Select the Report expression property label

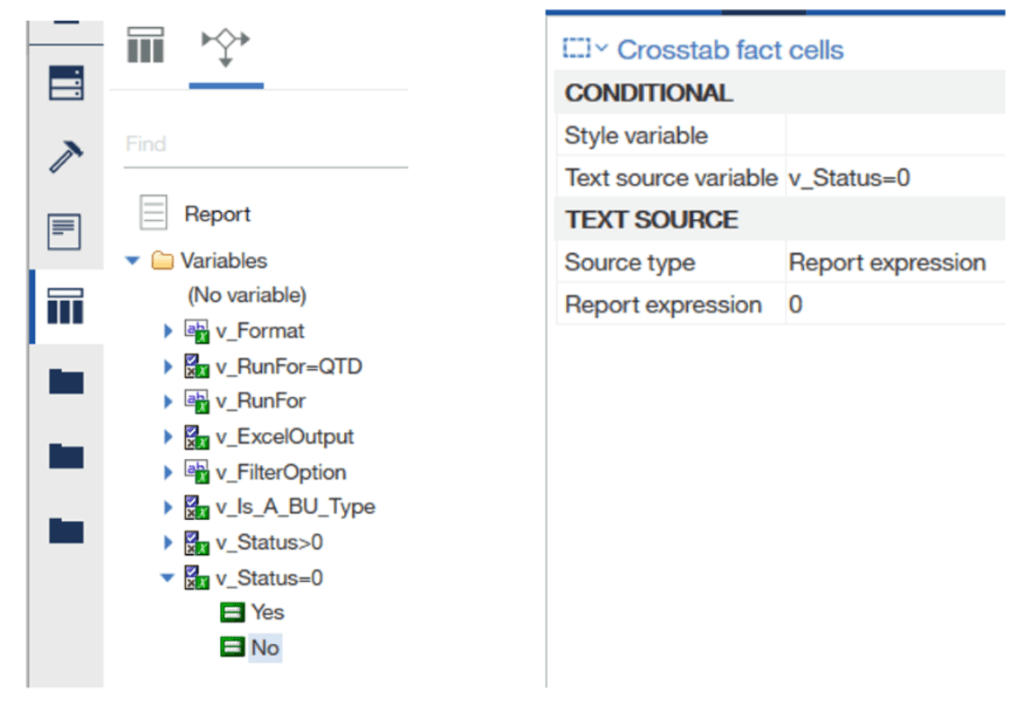pos(663,304)
